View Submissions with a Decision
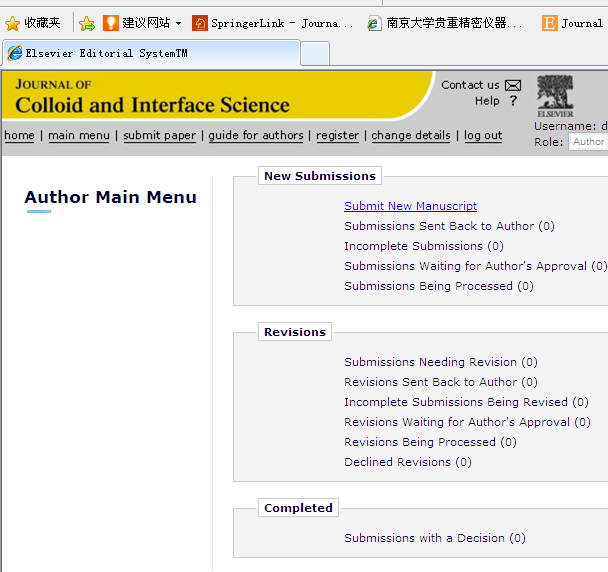Screen dimensions: 608x572 [434, 538]
